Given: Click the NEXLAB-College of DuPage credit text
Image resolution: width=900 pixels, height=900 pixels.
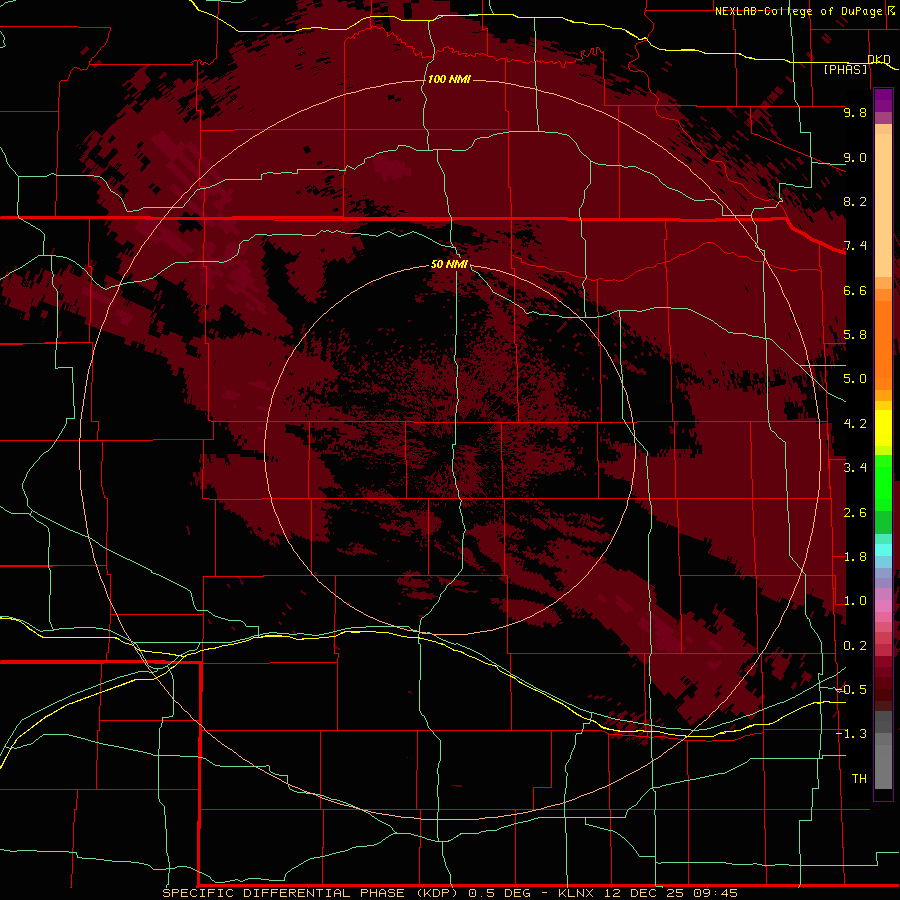Looking at the screenshot, I should coord(799,11).
